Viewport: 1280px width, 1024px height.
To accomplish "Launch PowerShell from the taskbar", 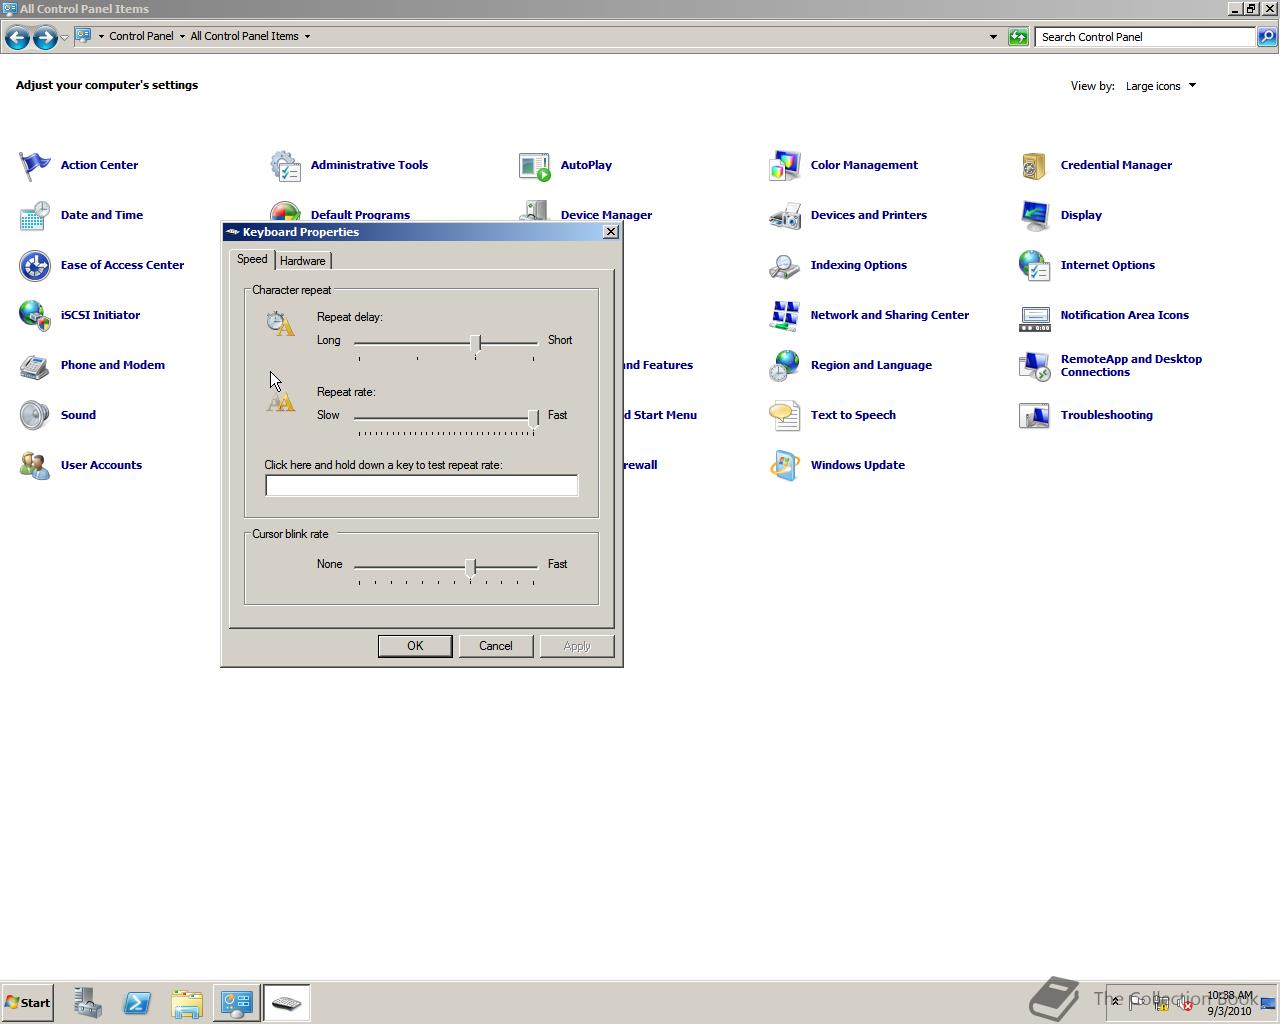I will click(x=137, y=1003).
